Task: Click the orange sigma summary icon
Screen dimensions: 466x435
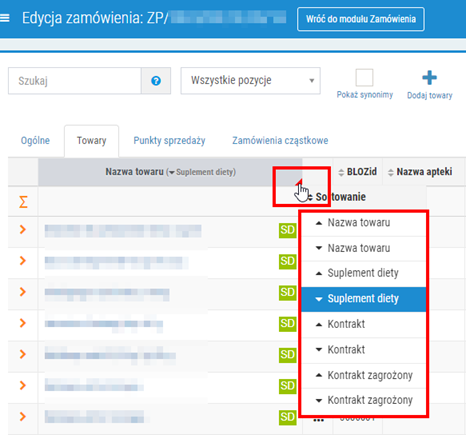Action: click(23, 202)
